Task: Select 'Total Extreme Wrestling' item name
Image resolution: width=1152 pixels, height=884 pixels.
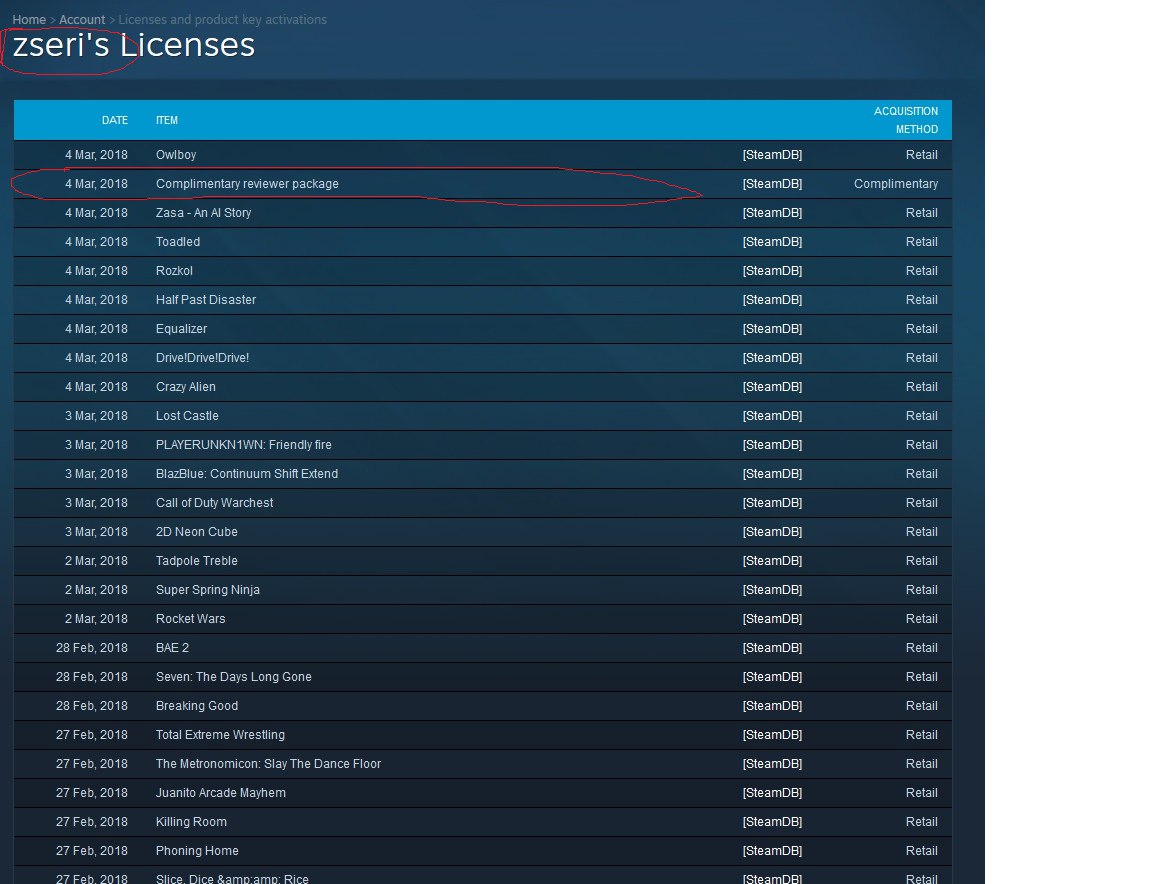Action: coord(220,736)
